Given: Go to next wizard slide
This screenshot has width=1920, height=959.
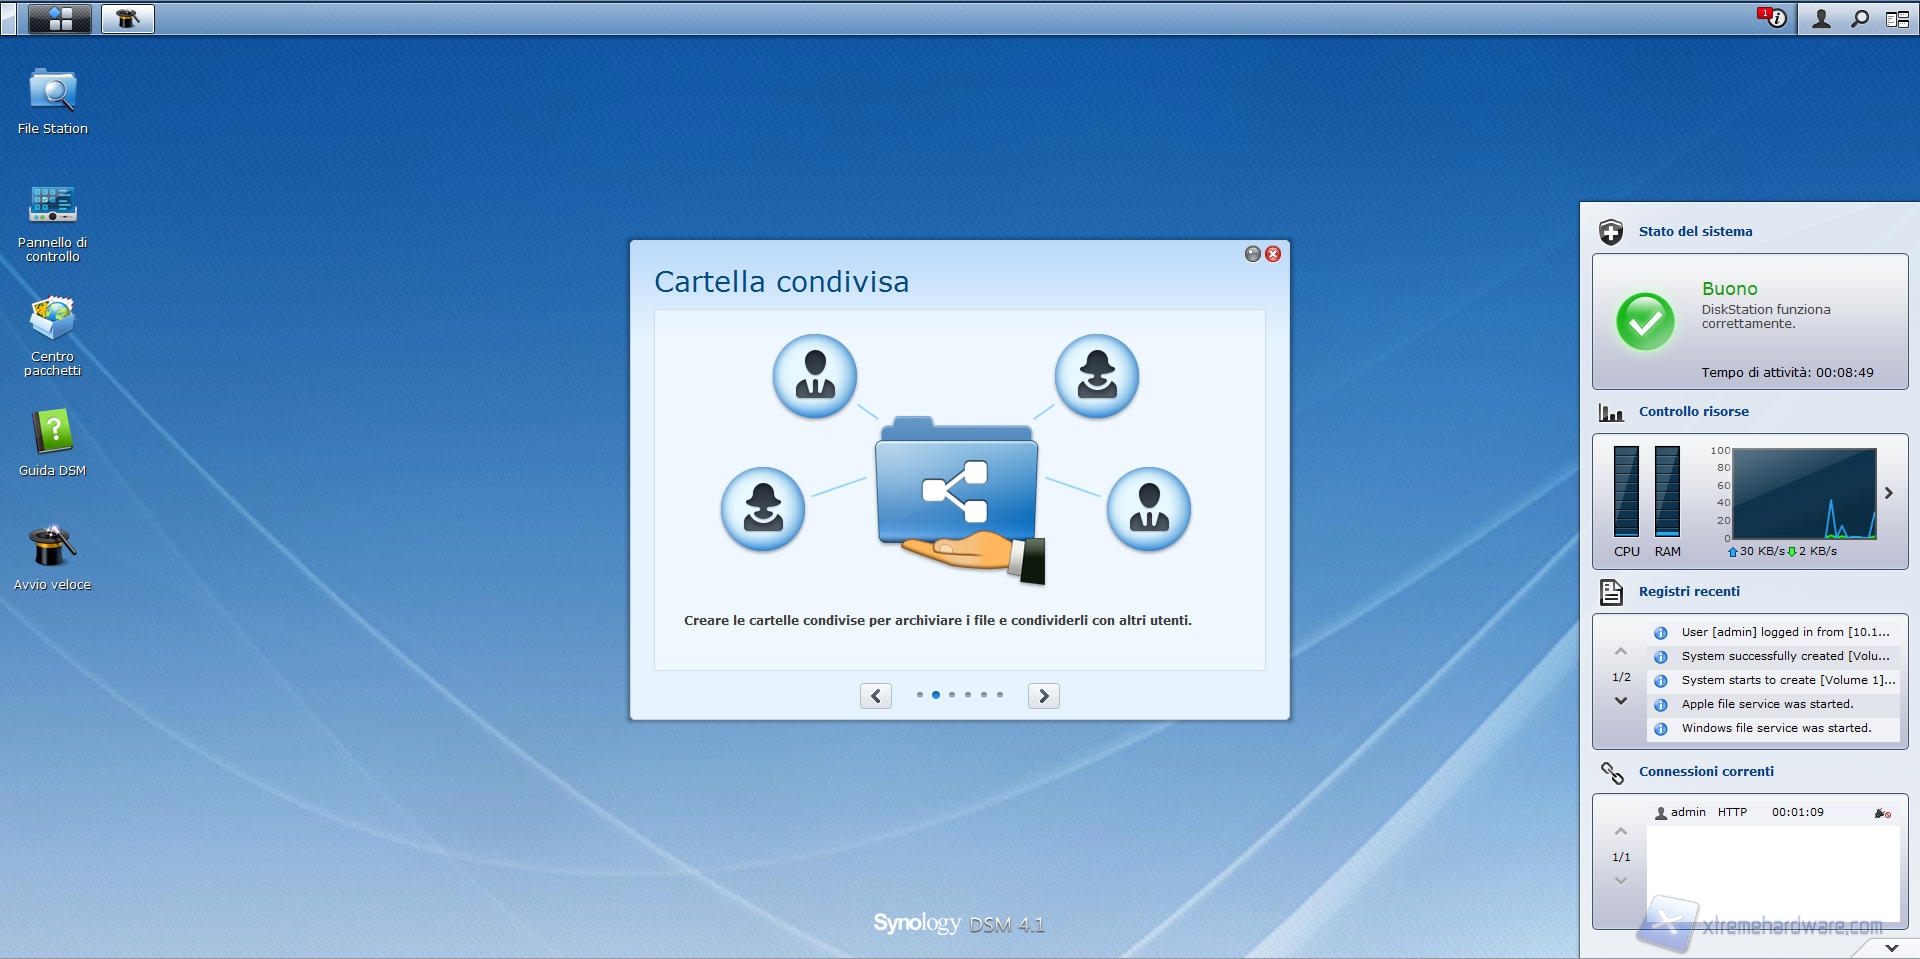Looking at the screenshot, I should pyautogui.click(x=1043, y=696).
